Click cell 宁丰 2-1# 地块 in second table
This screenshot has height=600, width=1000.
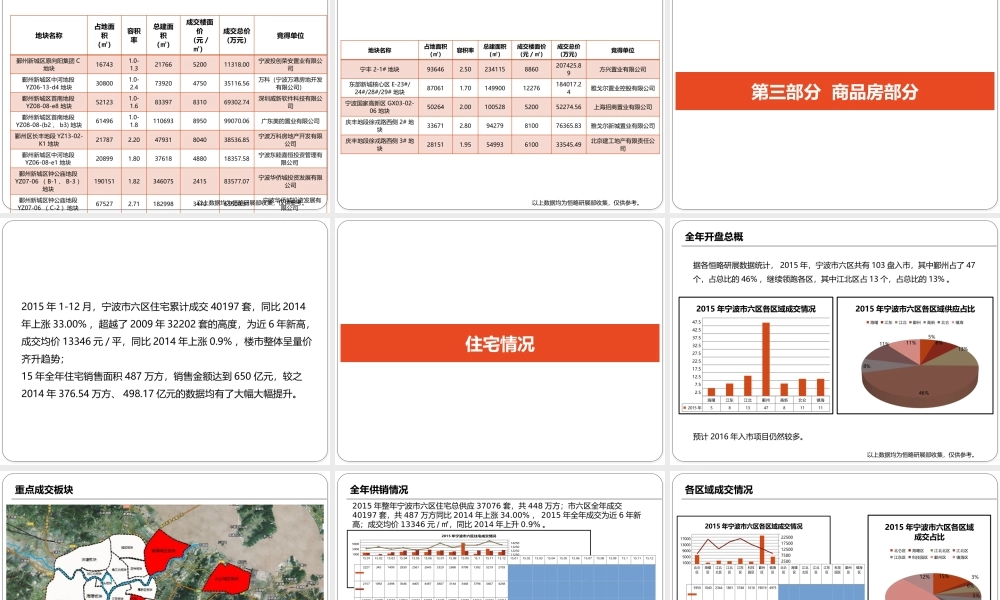point(379,70)
